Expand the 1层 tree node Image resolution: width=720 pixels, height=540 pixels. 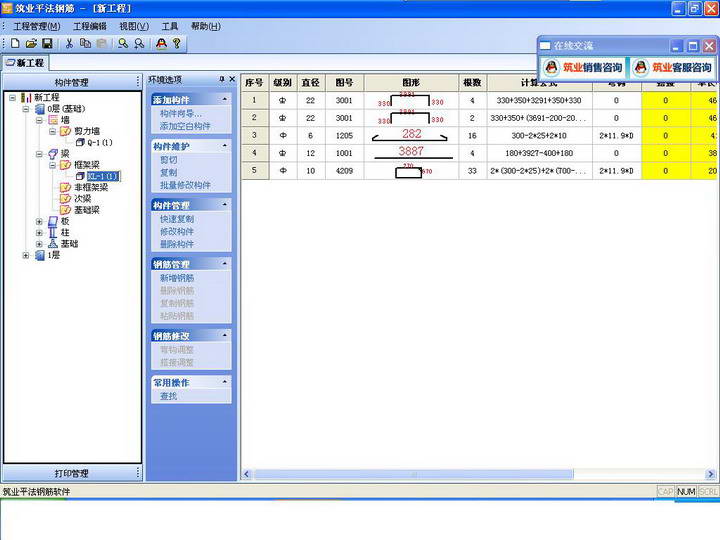click(26, 255)
